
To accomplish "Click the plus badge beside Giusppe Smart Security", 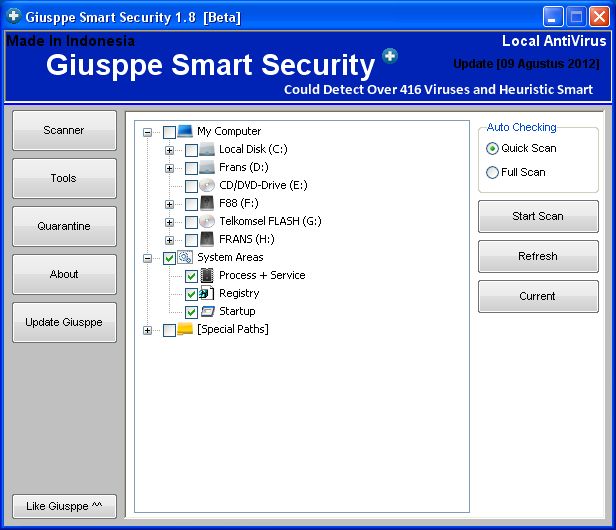I will (x=390, y=56).
